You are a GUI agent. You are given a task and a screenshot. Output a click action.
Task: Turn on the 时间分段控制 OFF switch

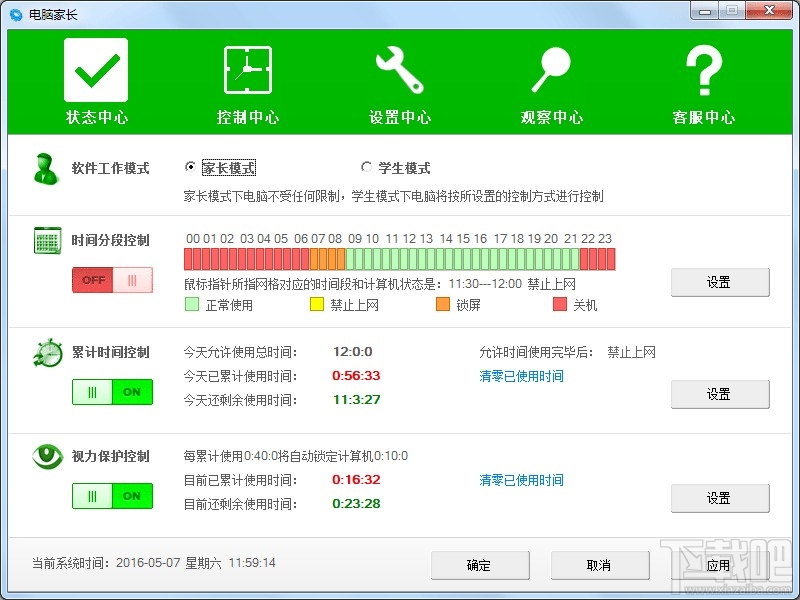click(112, 280)
